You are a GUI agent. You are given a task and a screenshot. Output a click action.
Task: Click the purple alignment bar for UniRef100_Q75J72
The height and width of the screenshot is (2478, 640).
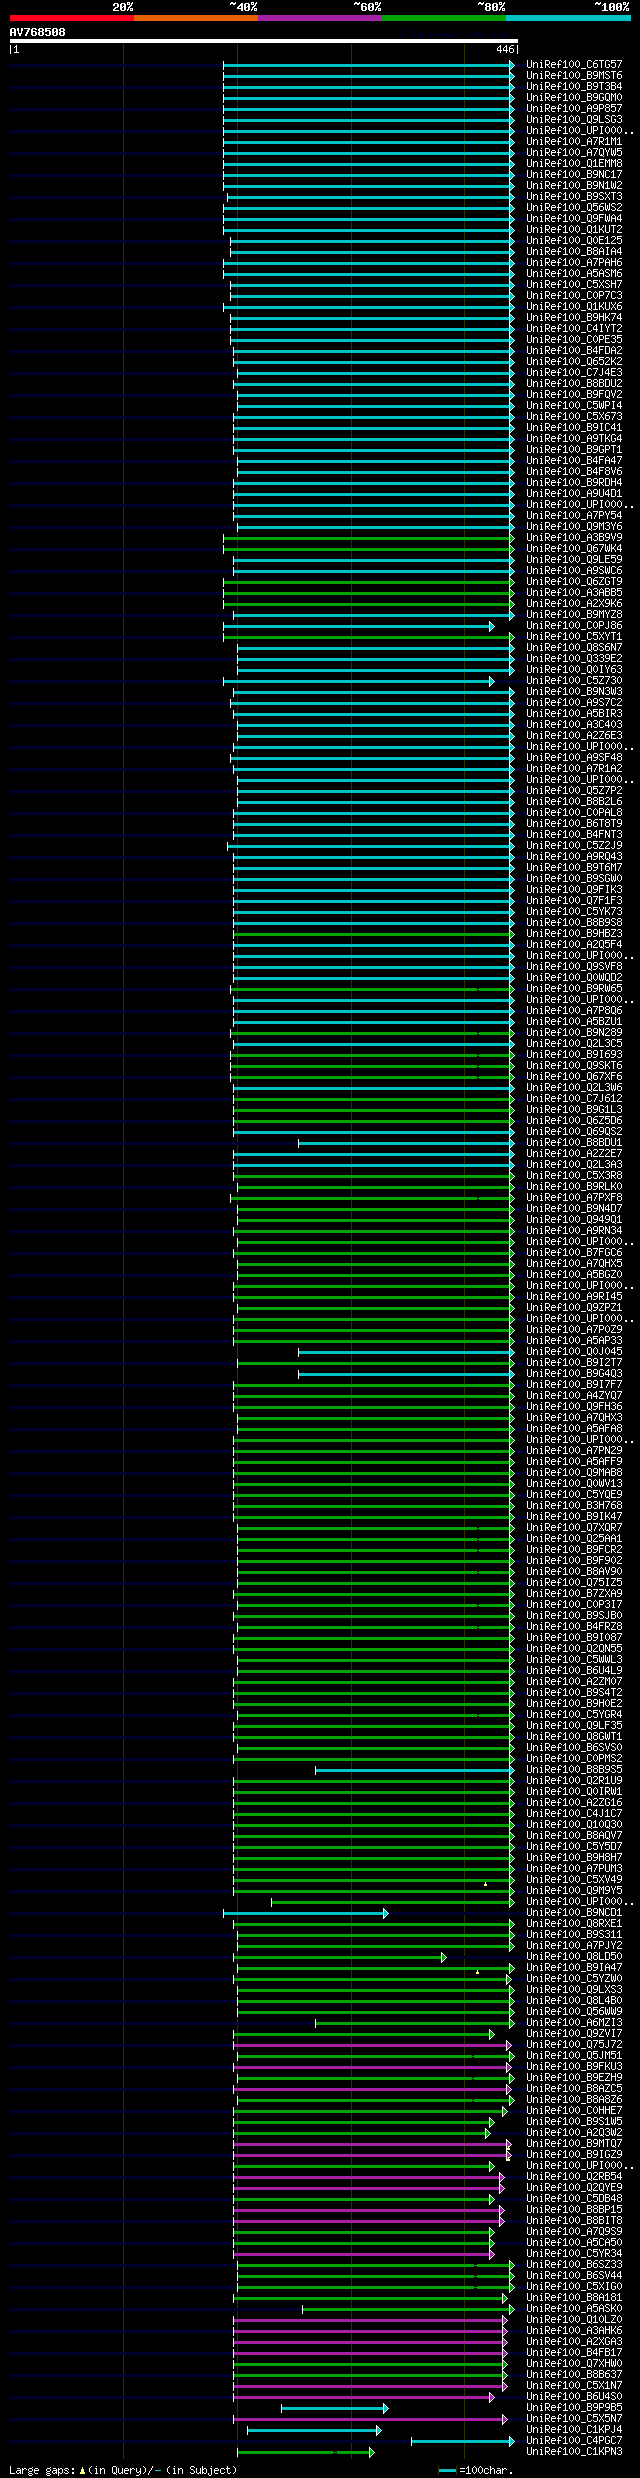point(372,2045)
